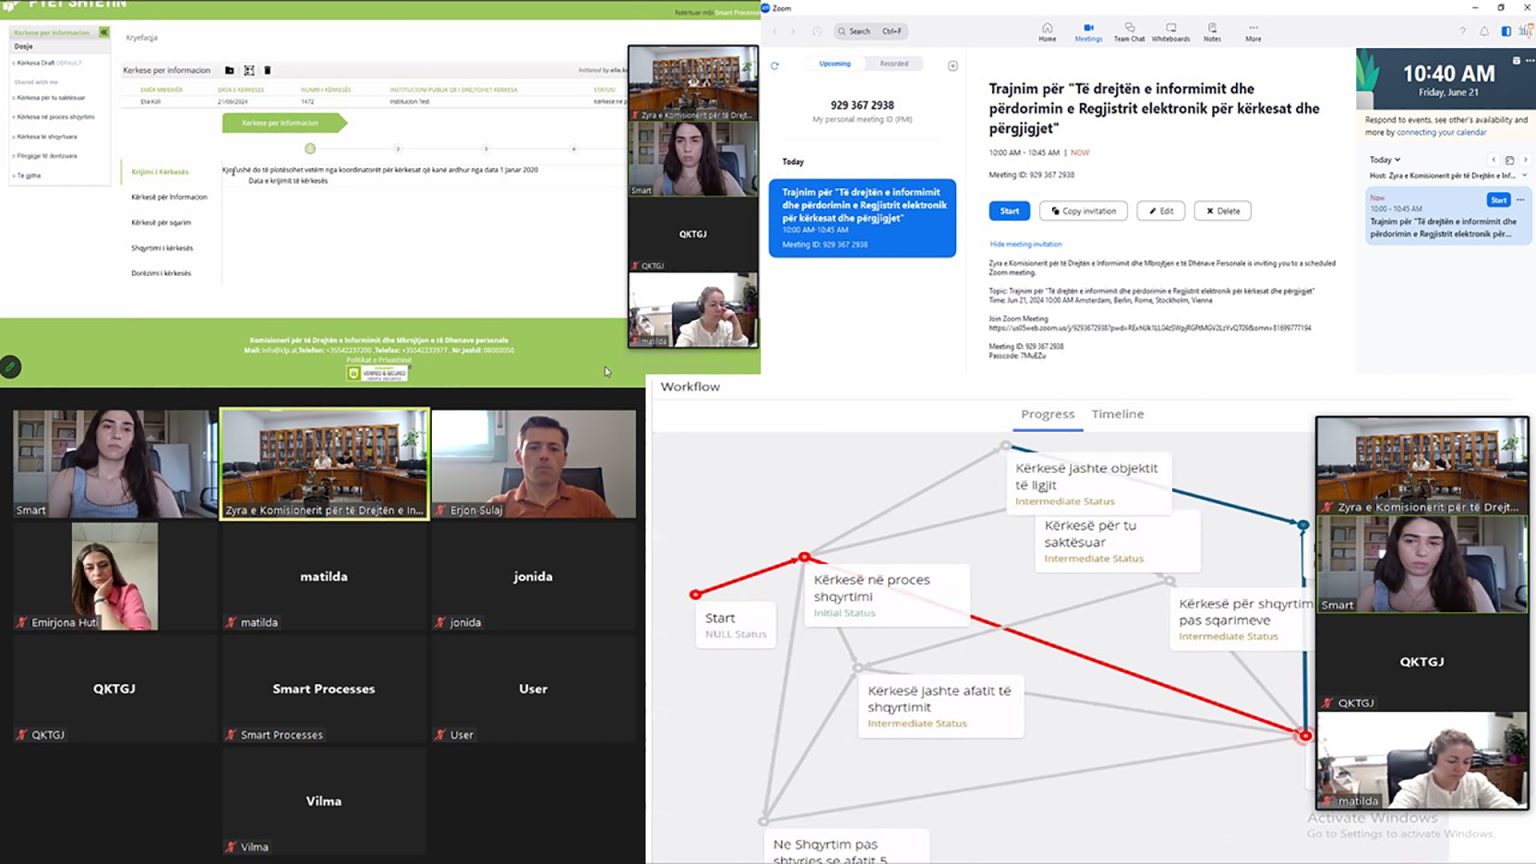Click the Copy invitation button

1083,211
